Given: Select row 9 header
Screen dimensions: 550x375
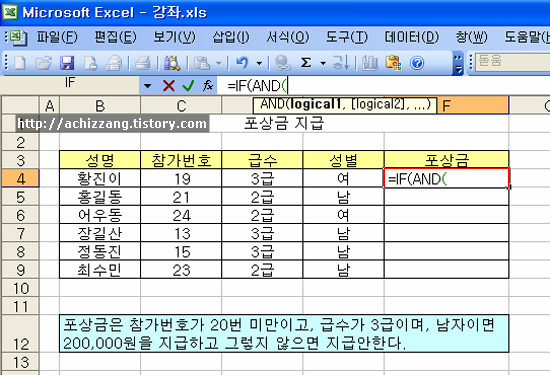Looking at the screenshot, I should [x=20, y=270].
